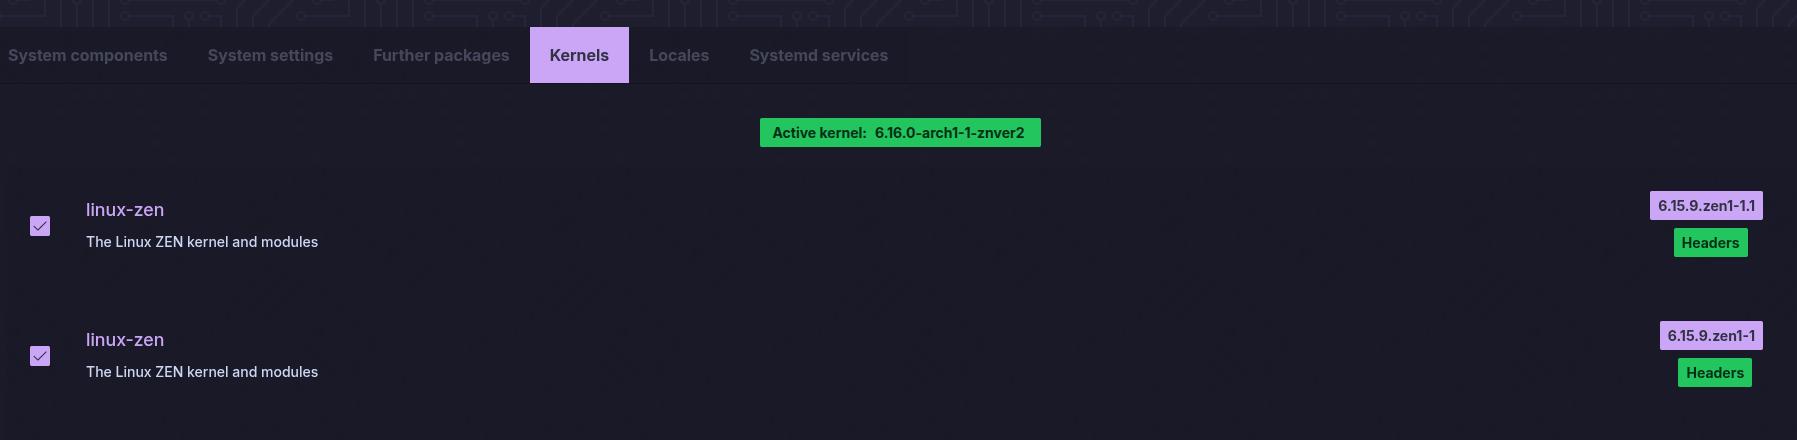Click the first linux-zen package name
The image size is (1797, 440).
[125, 210]
